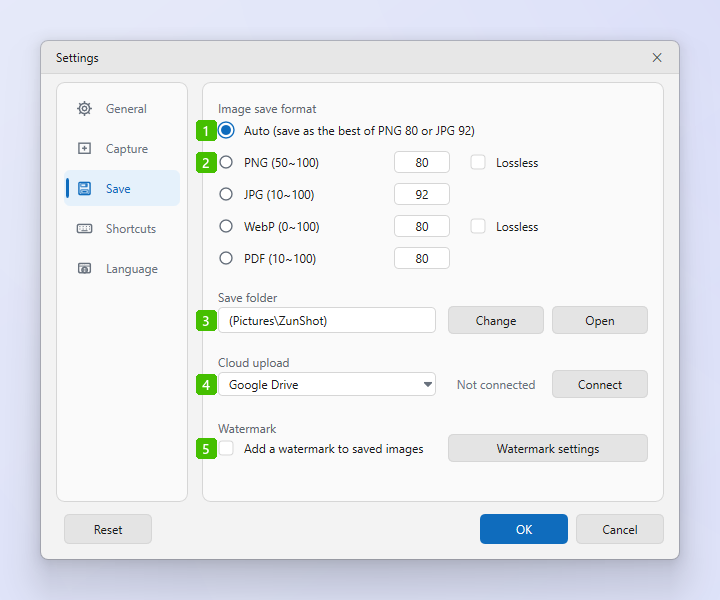Select the WebP (0~100) radio option

coord(226,226)
